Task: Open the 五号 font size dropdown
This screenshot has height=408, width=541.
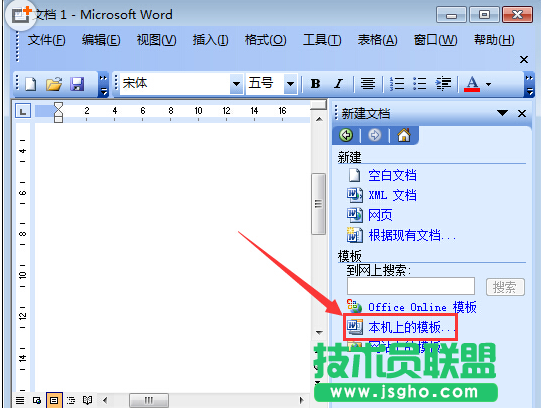Action: point(291,84)
